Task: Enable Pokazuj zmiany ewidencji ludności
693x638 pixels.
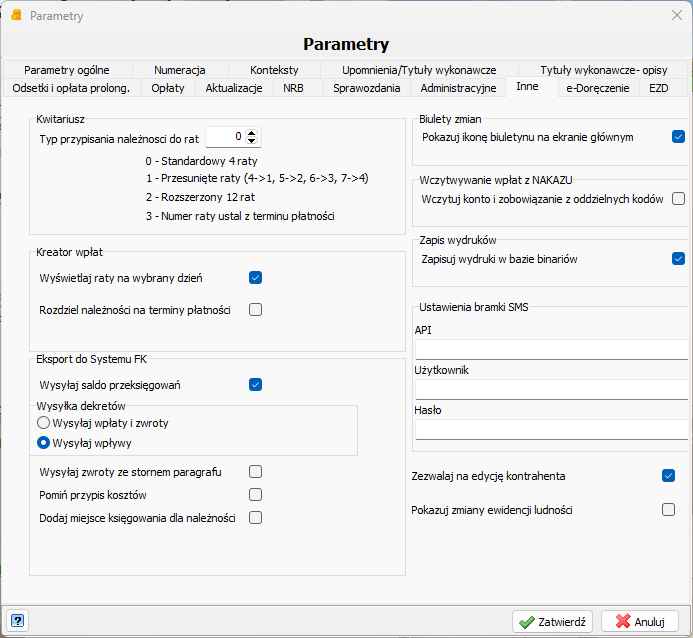Action: click(x=668, y=509)
